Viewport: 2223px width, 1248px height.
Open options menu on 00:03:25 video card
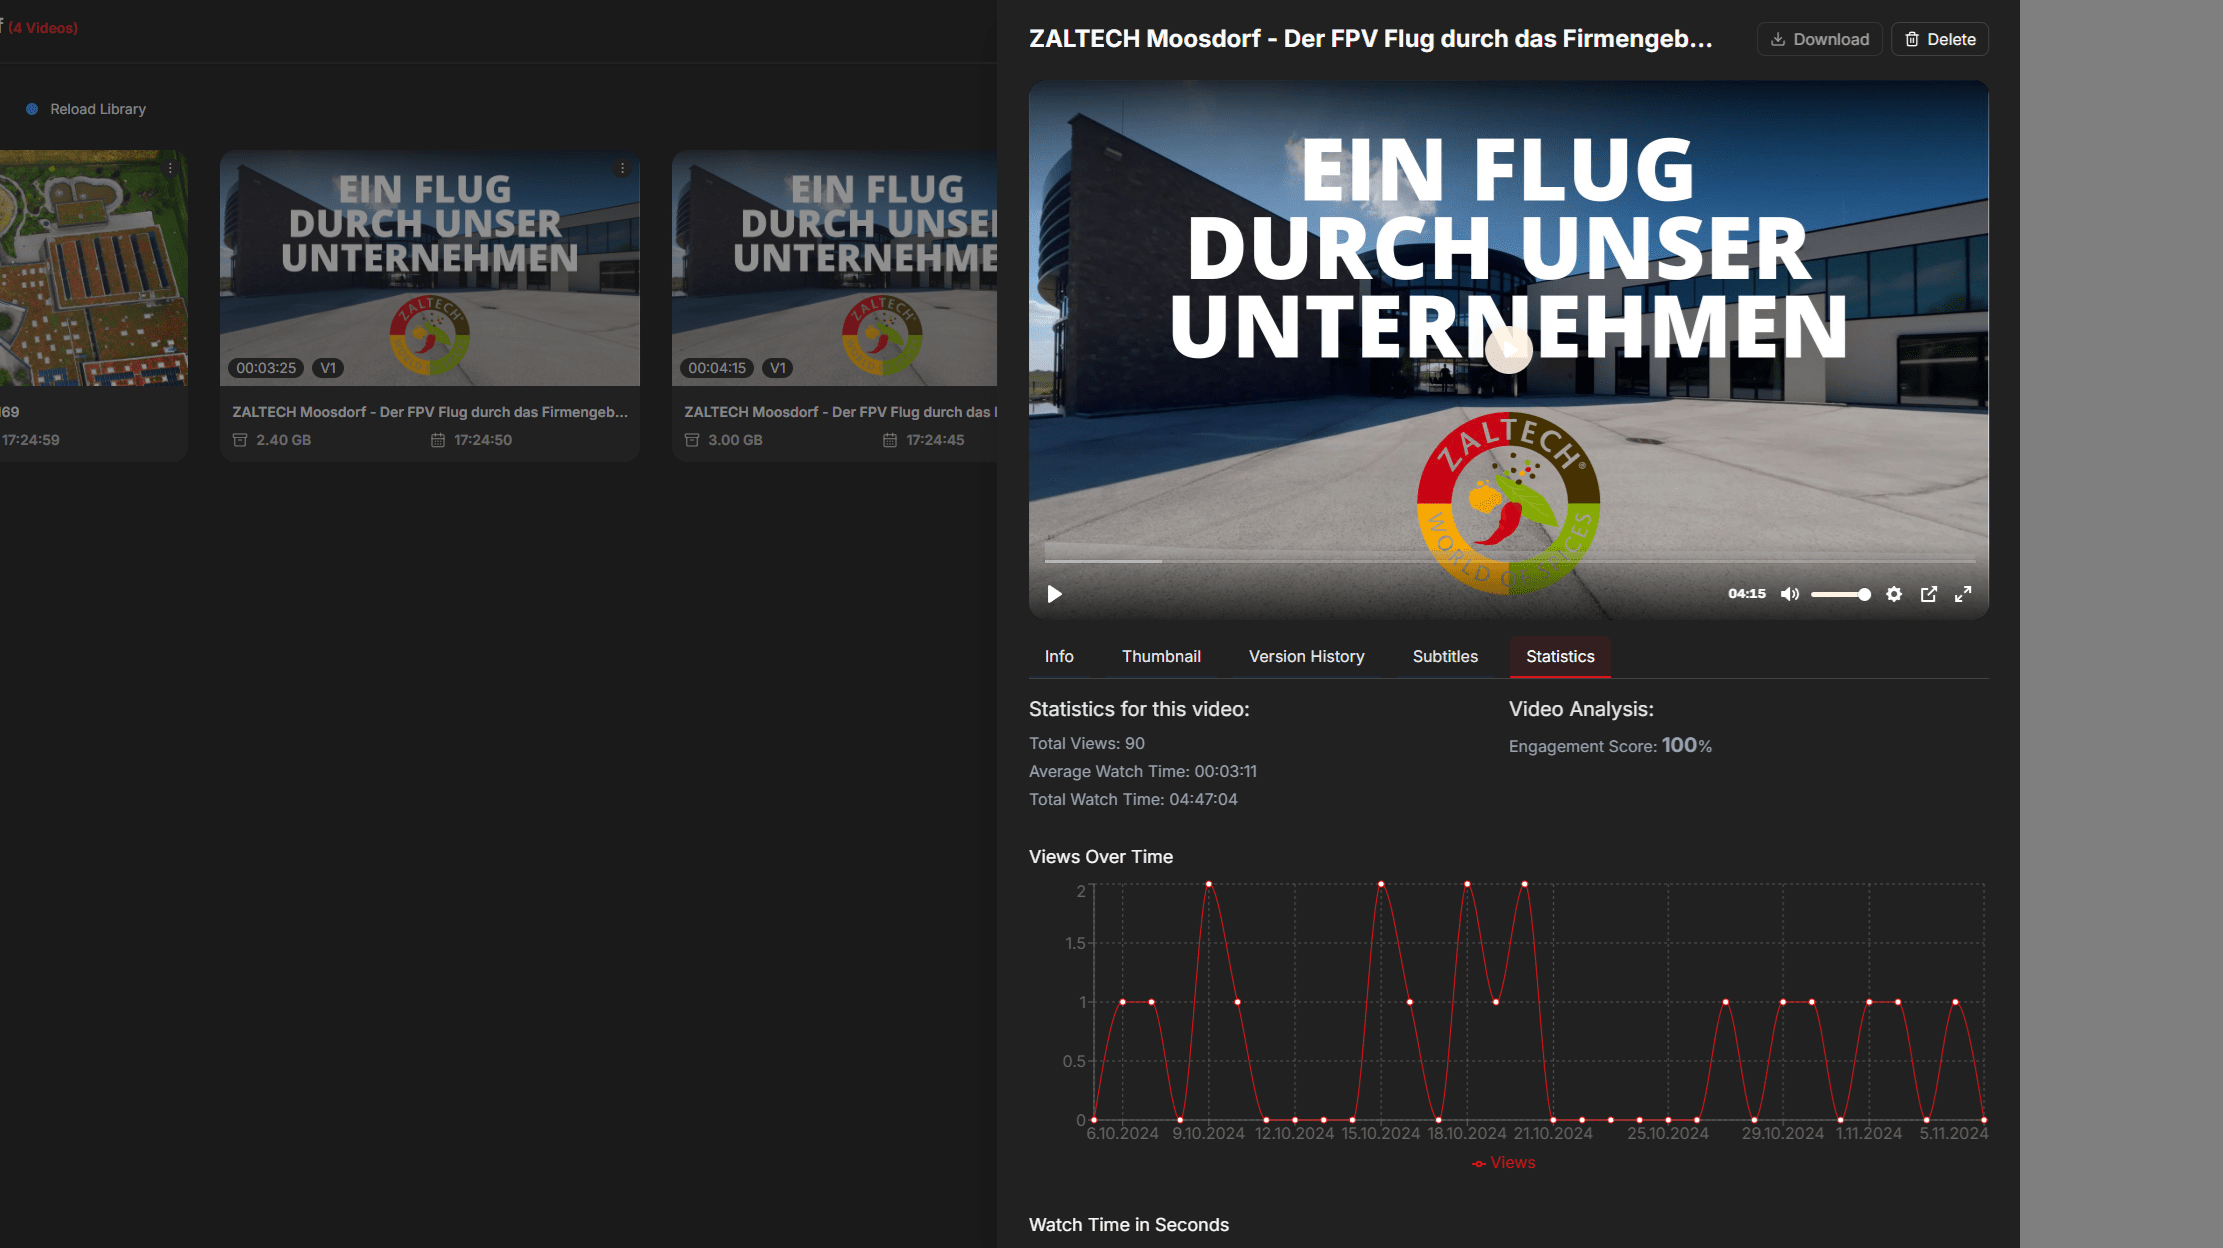(x=622, y=168)
